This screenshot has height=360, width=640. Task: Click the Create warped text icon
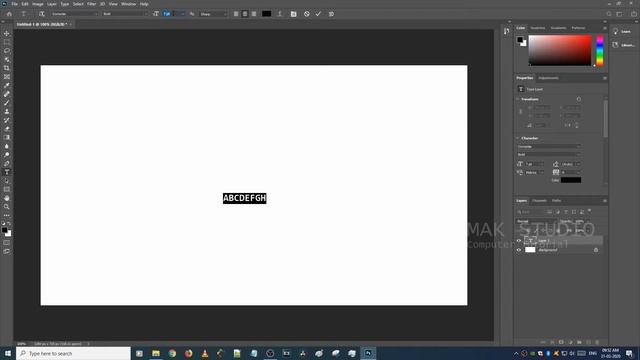[280, 14]
